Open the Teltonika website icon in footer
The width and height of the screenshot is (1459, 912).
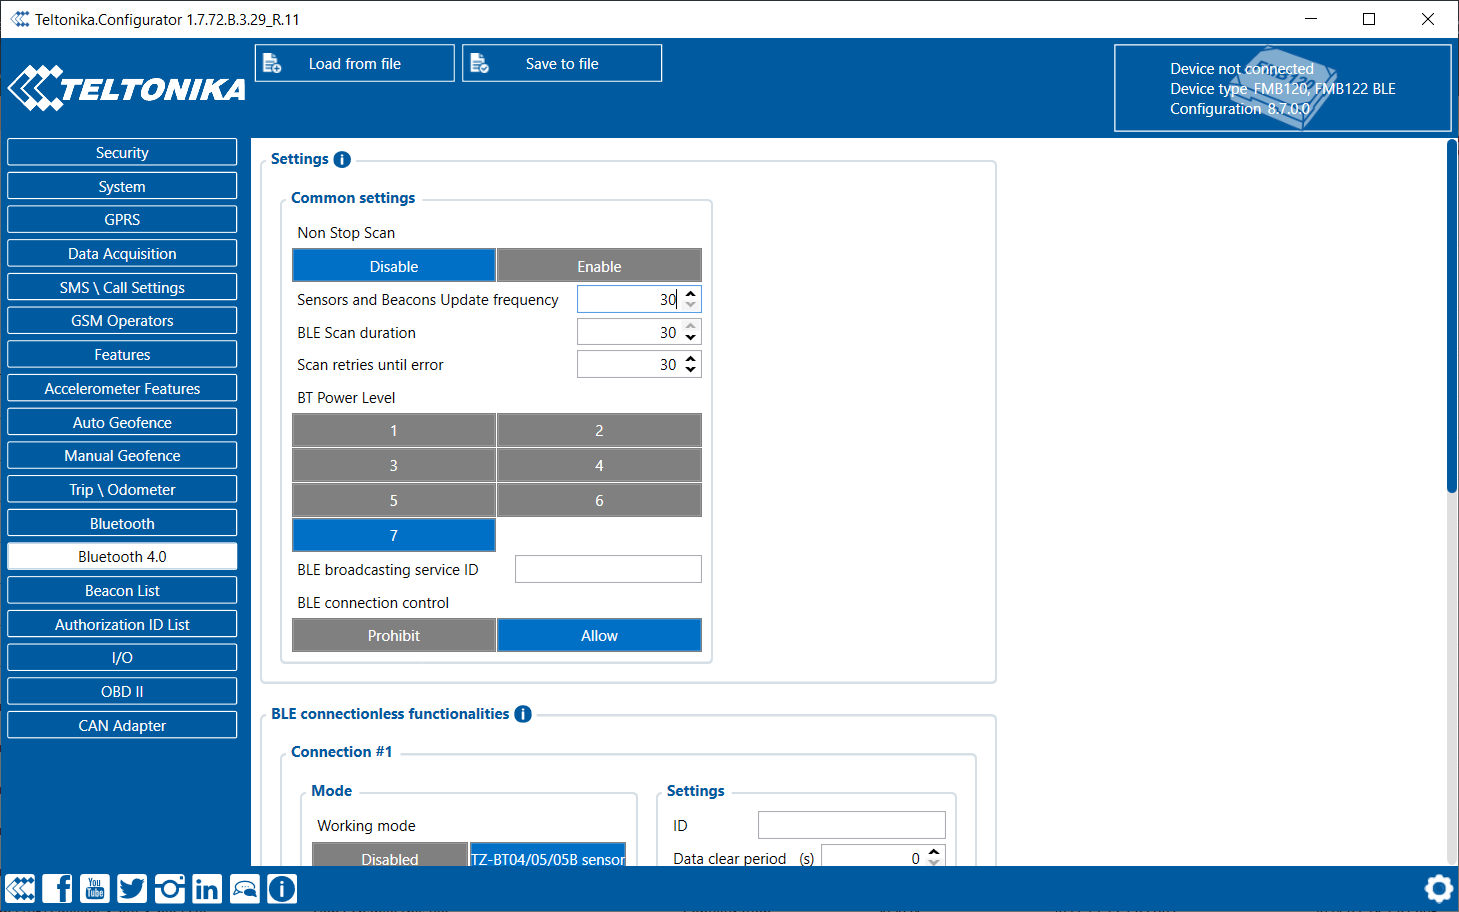(20, 889)
